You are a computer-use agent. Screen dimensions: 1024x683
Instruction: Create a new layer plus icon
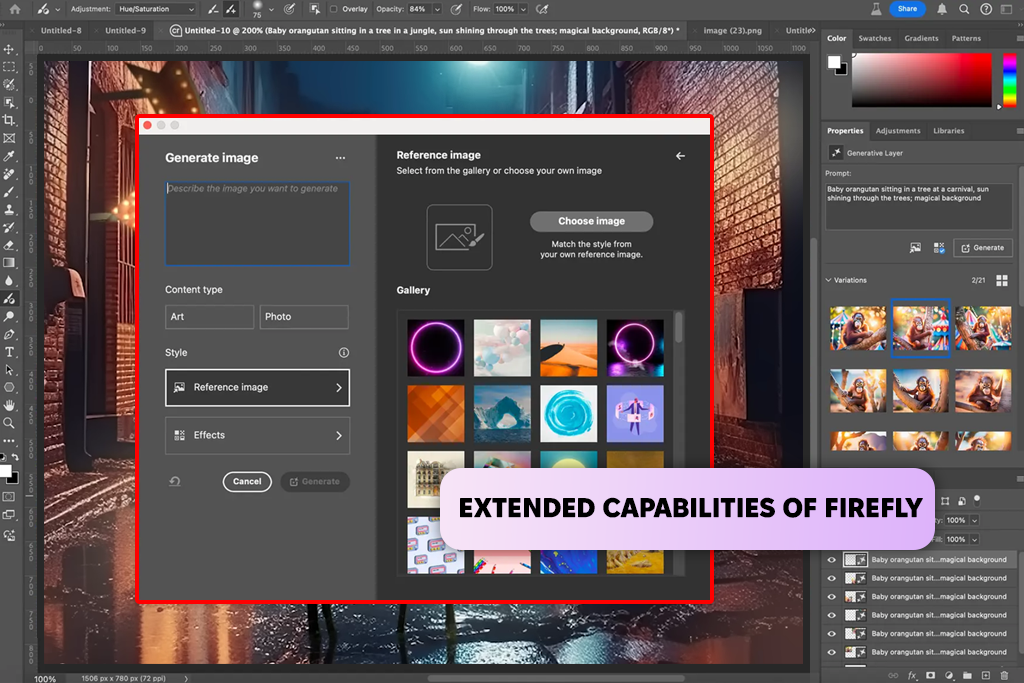[x=985, y=676]
